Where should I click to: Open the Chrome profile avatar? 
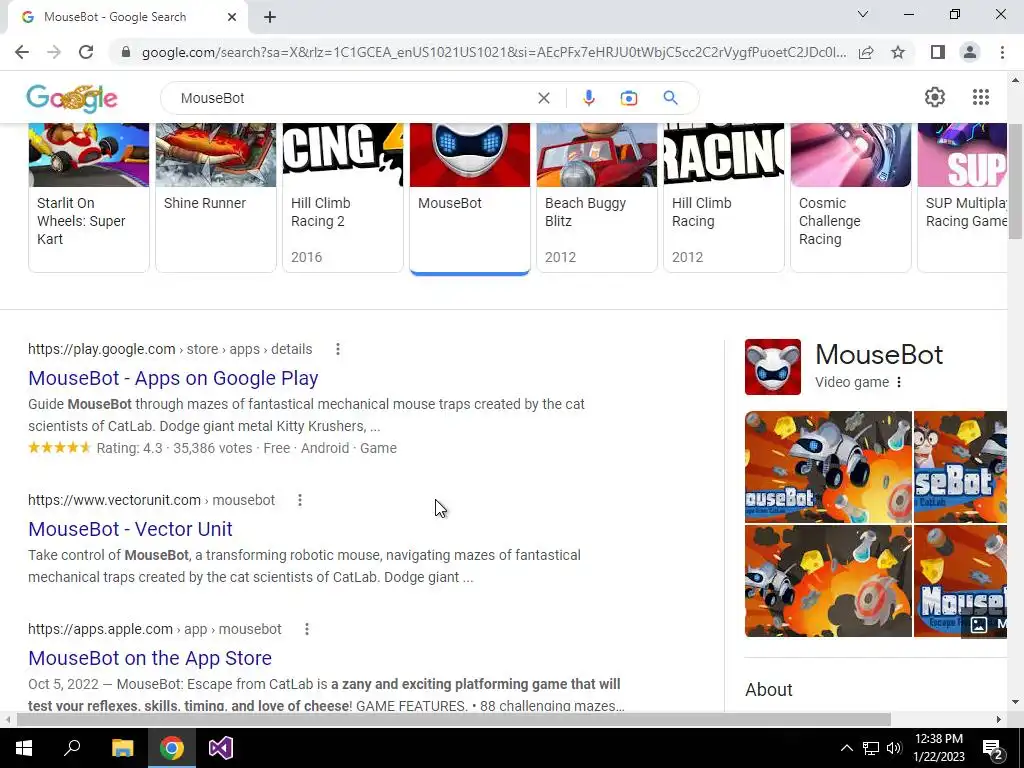[970, 52]
